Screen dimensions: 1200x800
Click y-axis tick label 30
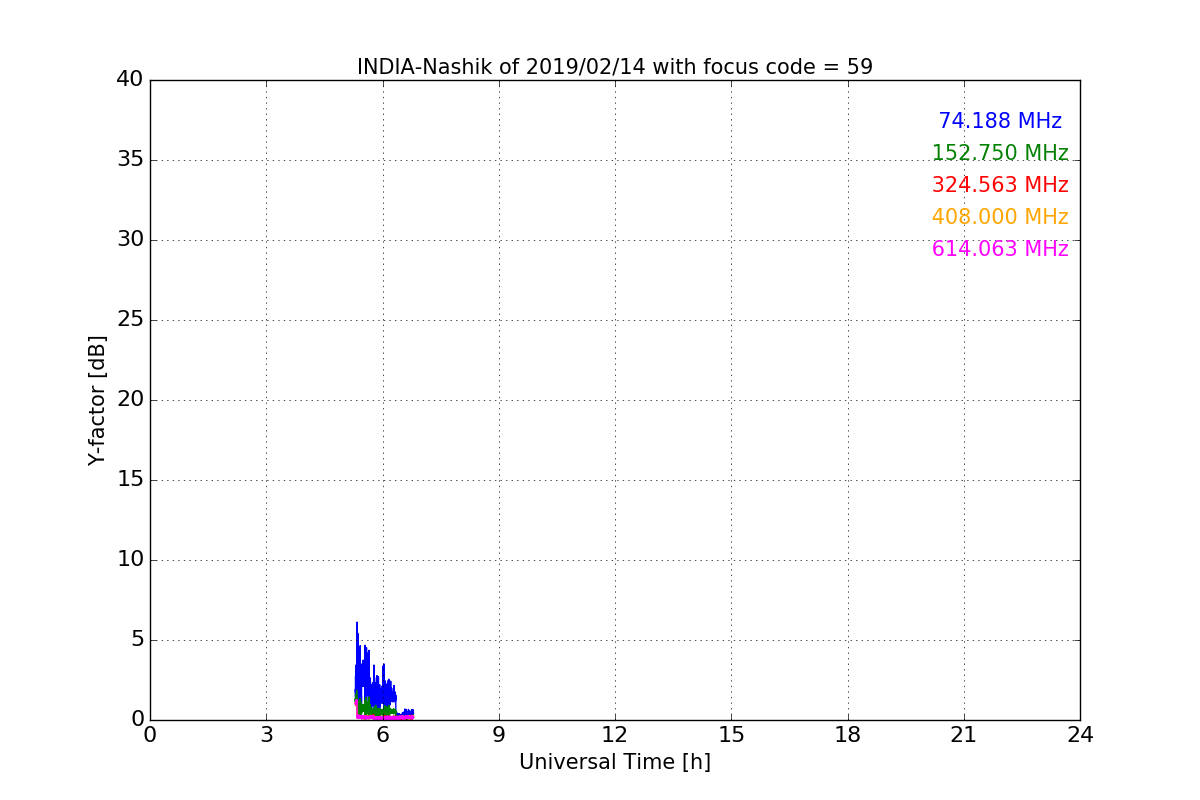[x=130, y=240]
